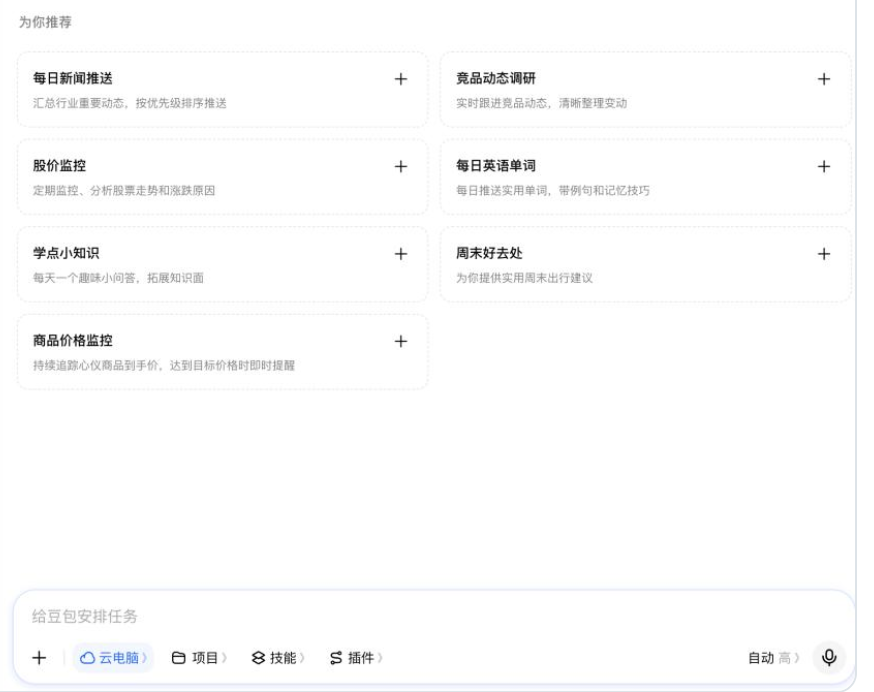The image size is (874, 692).
Task: Click description 每天一个趣味小问答，拓展知识面
Action: pyautogui.click(x=118, y=278)
